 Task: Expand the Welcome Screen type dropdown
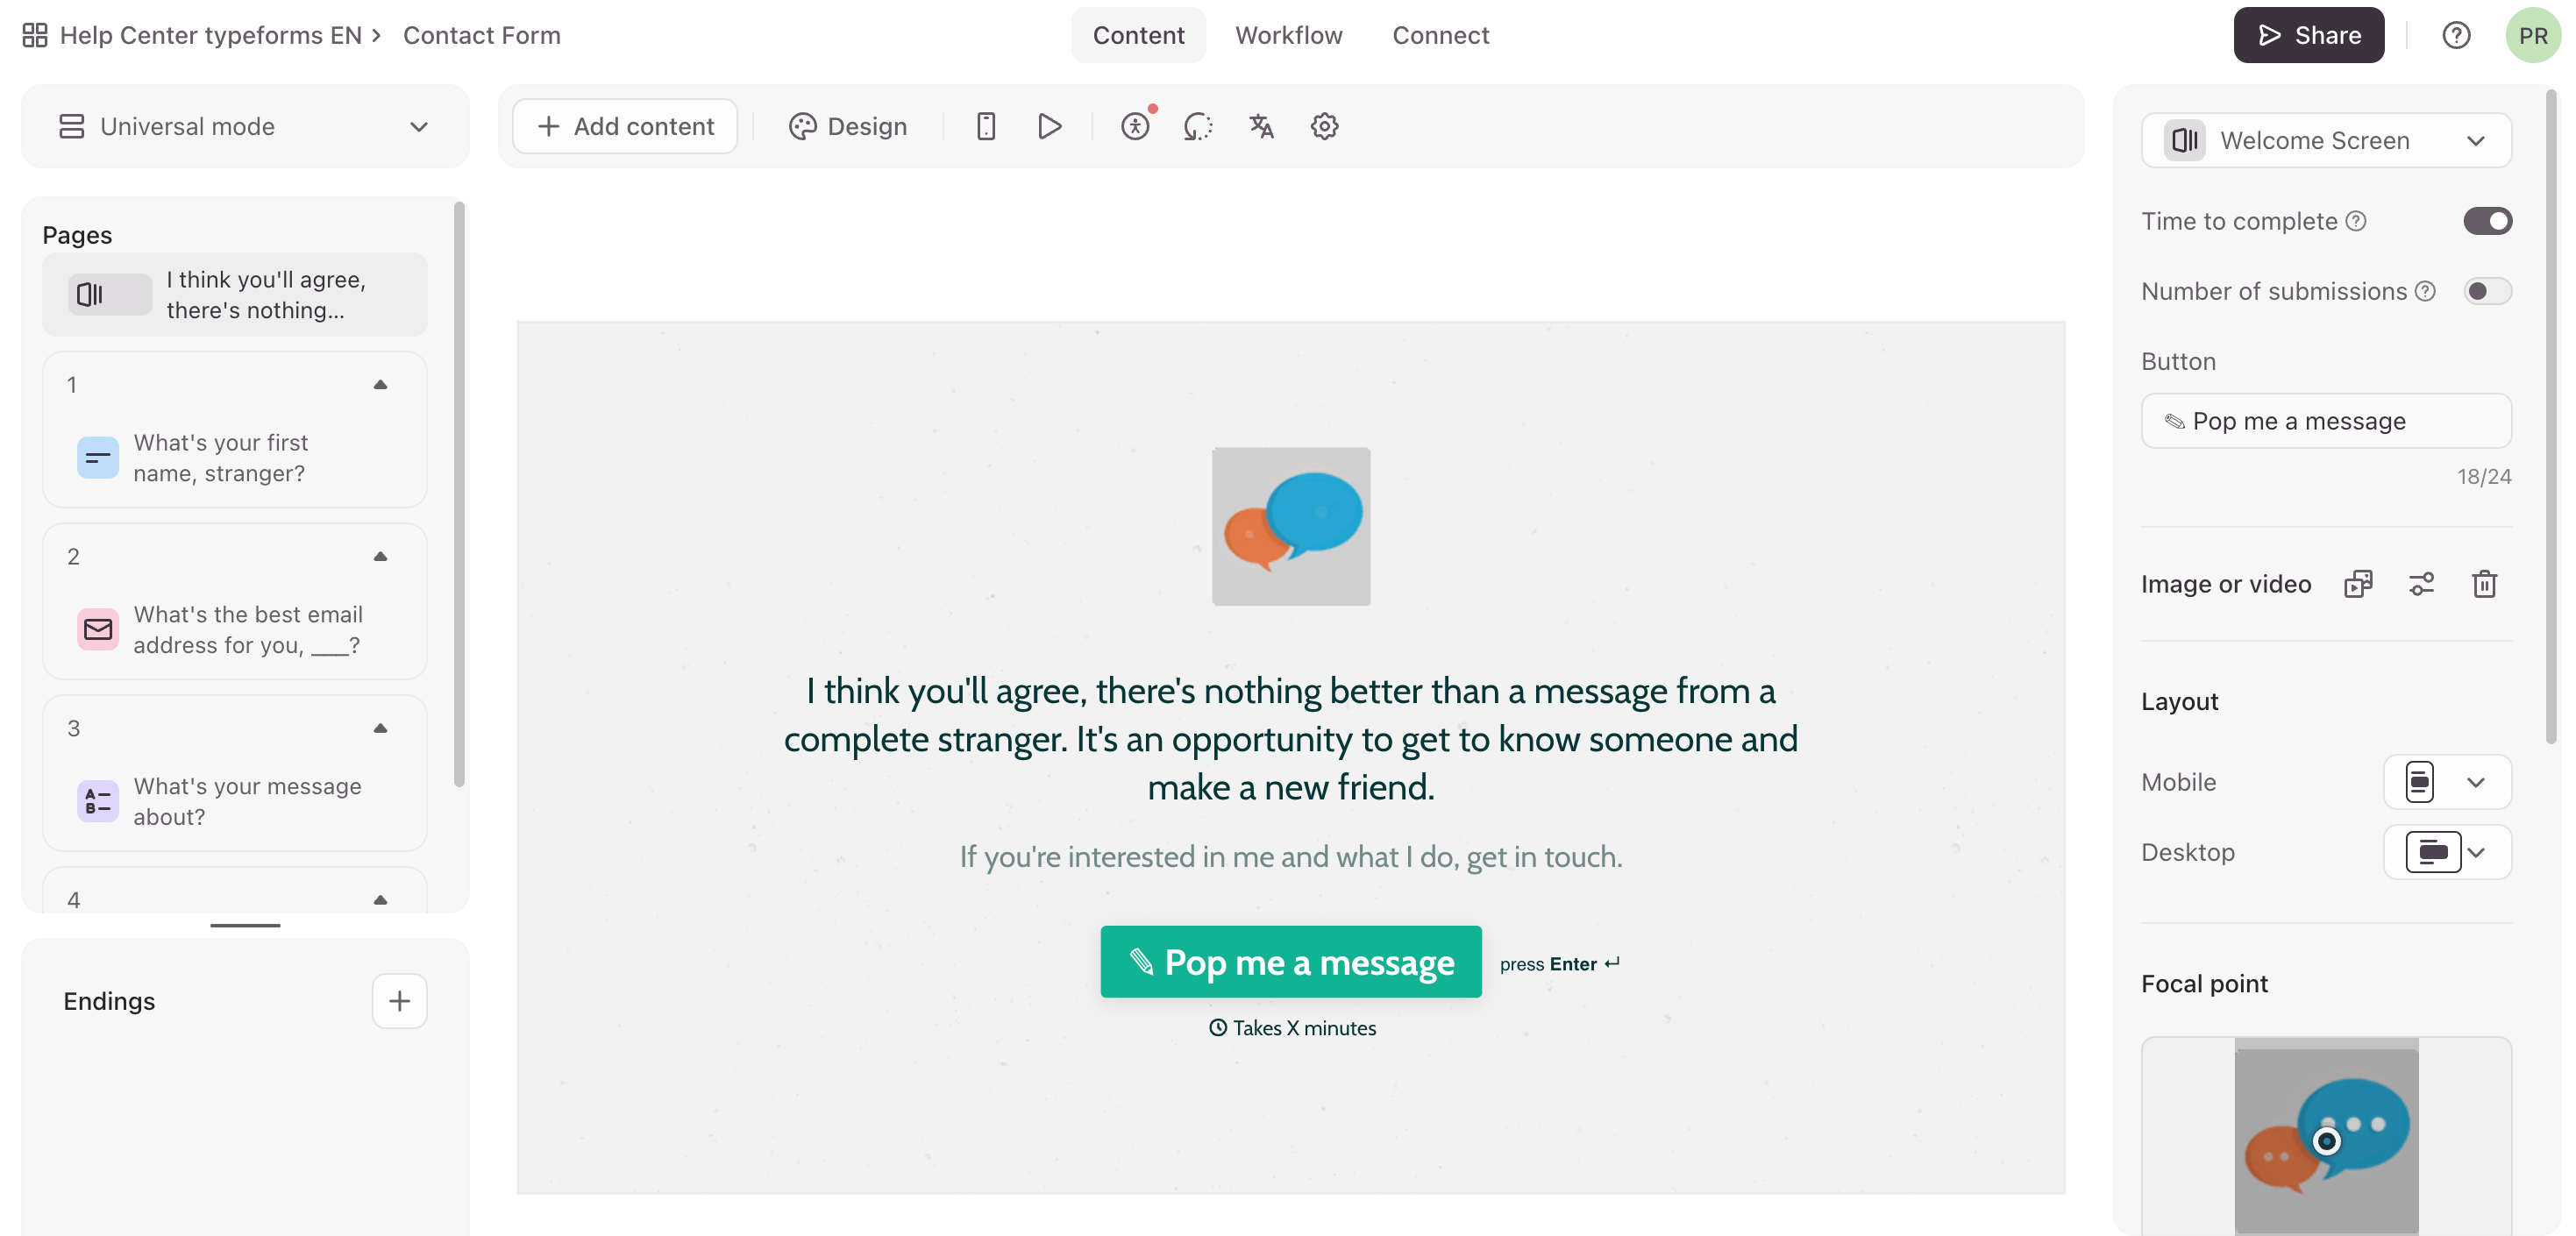2325,140
